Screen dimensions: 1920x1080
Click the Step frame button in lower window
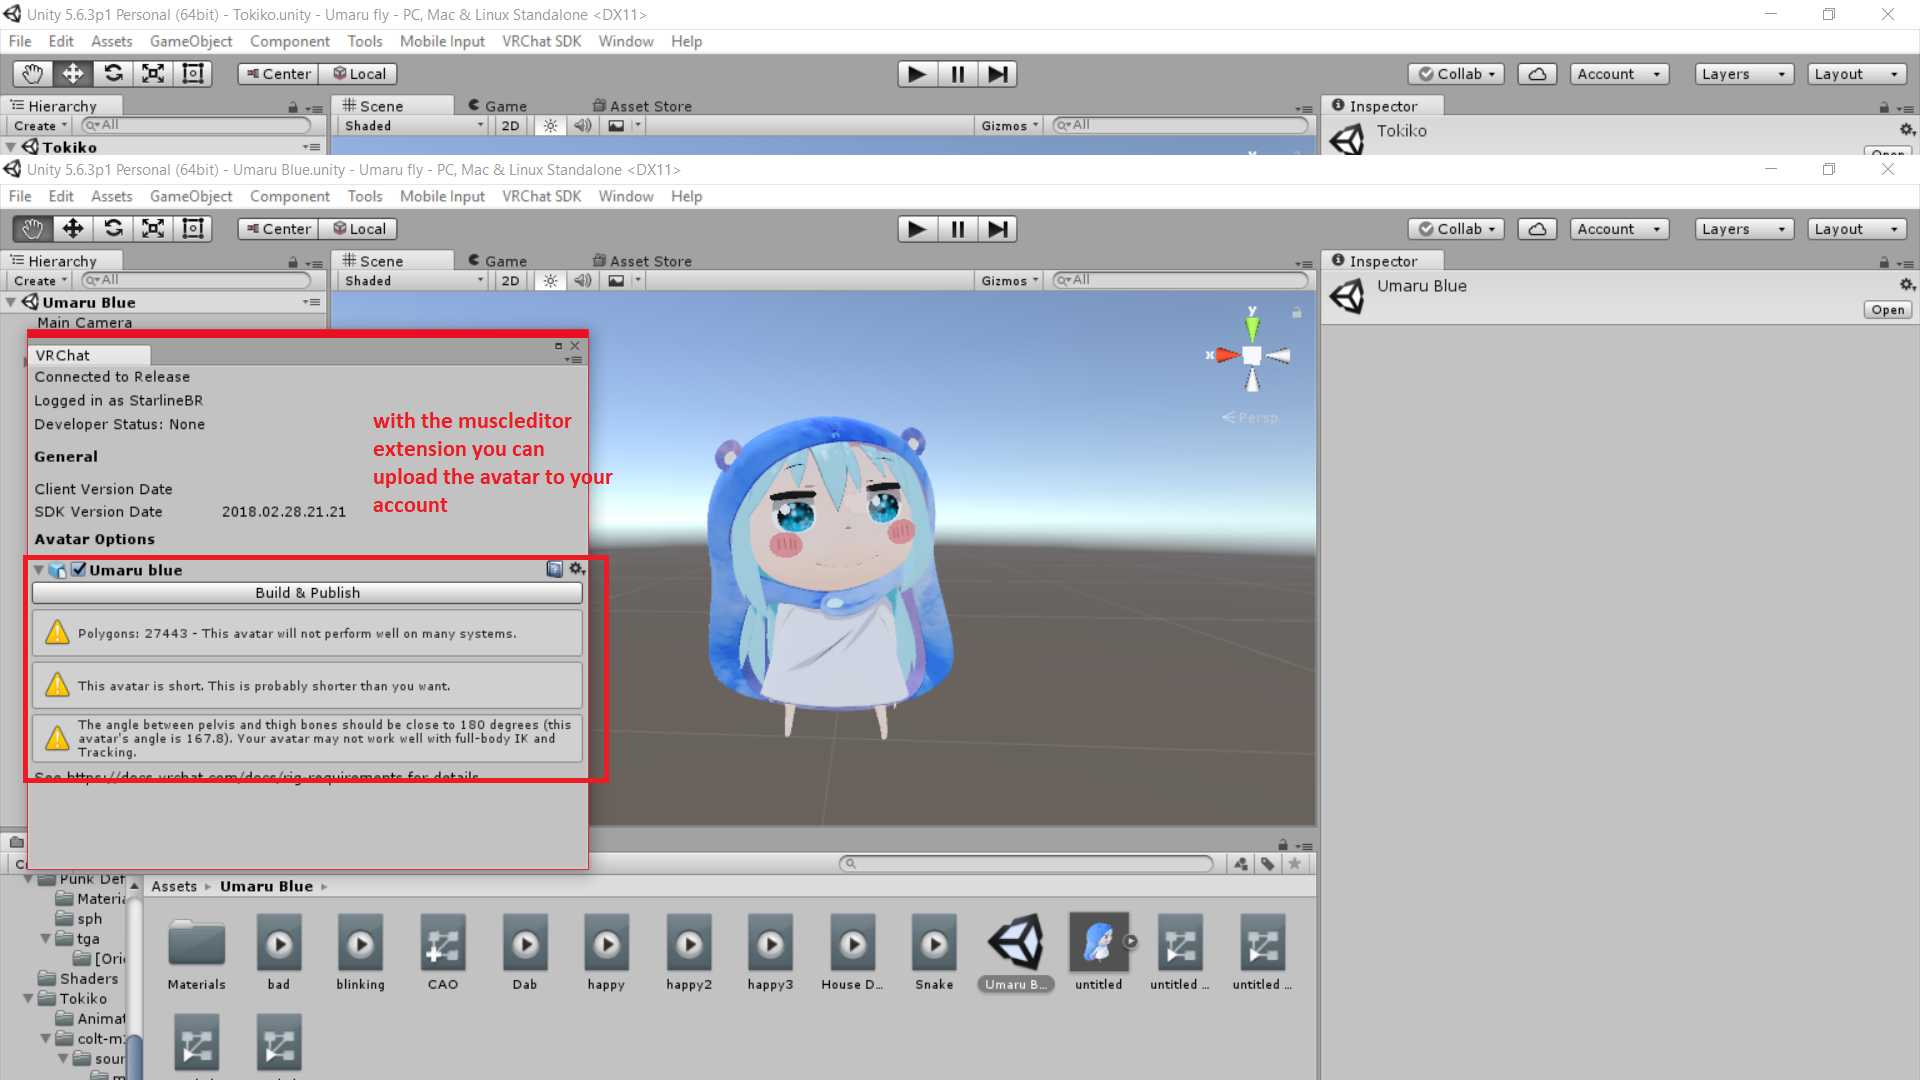[997, 229]
